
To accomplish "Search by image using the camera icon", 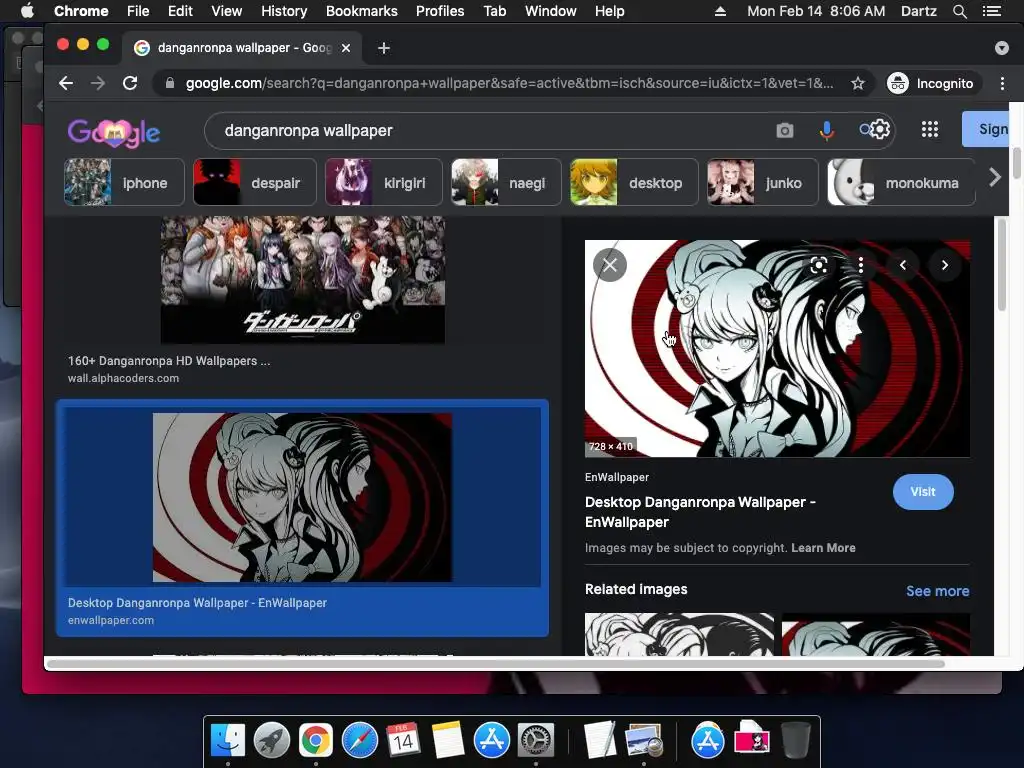I will pos(785,131).
